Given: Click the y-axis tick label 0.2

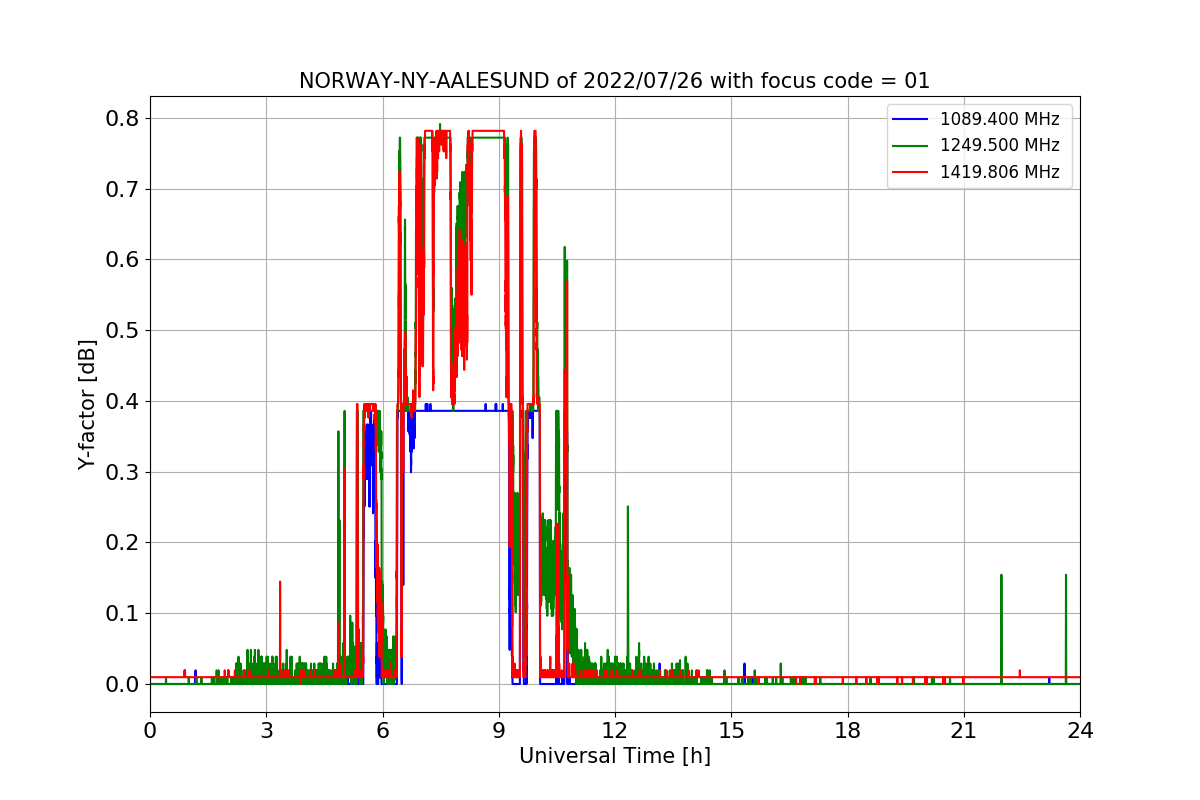Looking at the screenshot, I should [122, 543].
